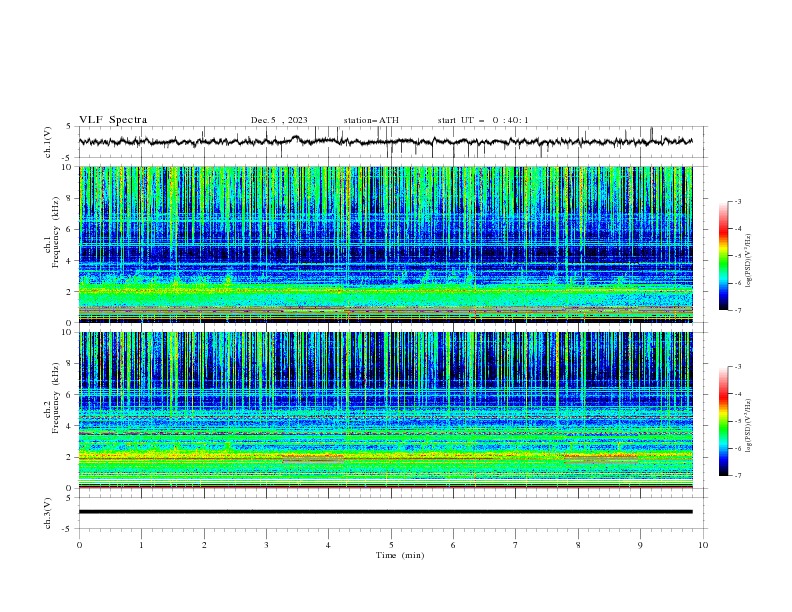Click the "ch.3(V)" axis label
Viewport: 792px width, 612px height.
(x=48, y=513)
